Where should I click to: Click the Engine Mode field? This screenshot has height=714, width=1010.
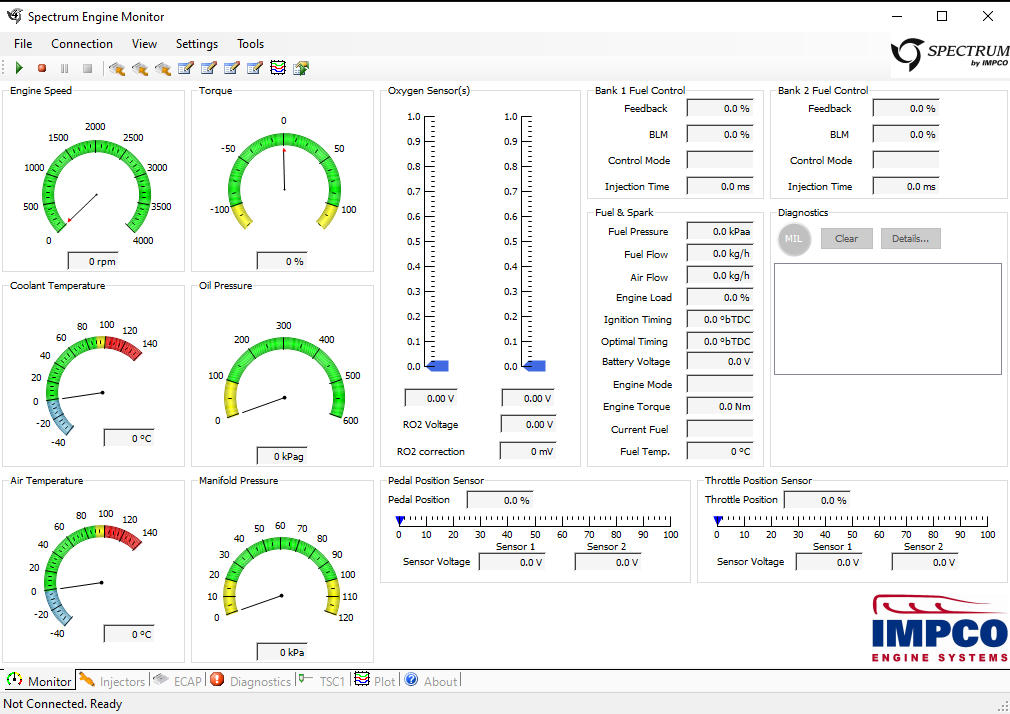coord(719,384)
